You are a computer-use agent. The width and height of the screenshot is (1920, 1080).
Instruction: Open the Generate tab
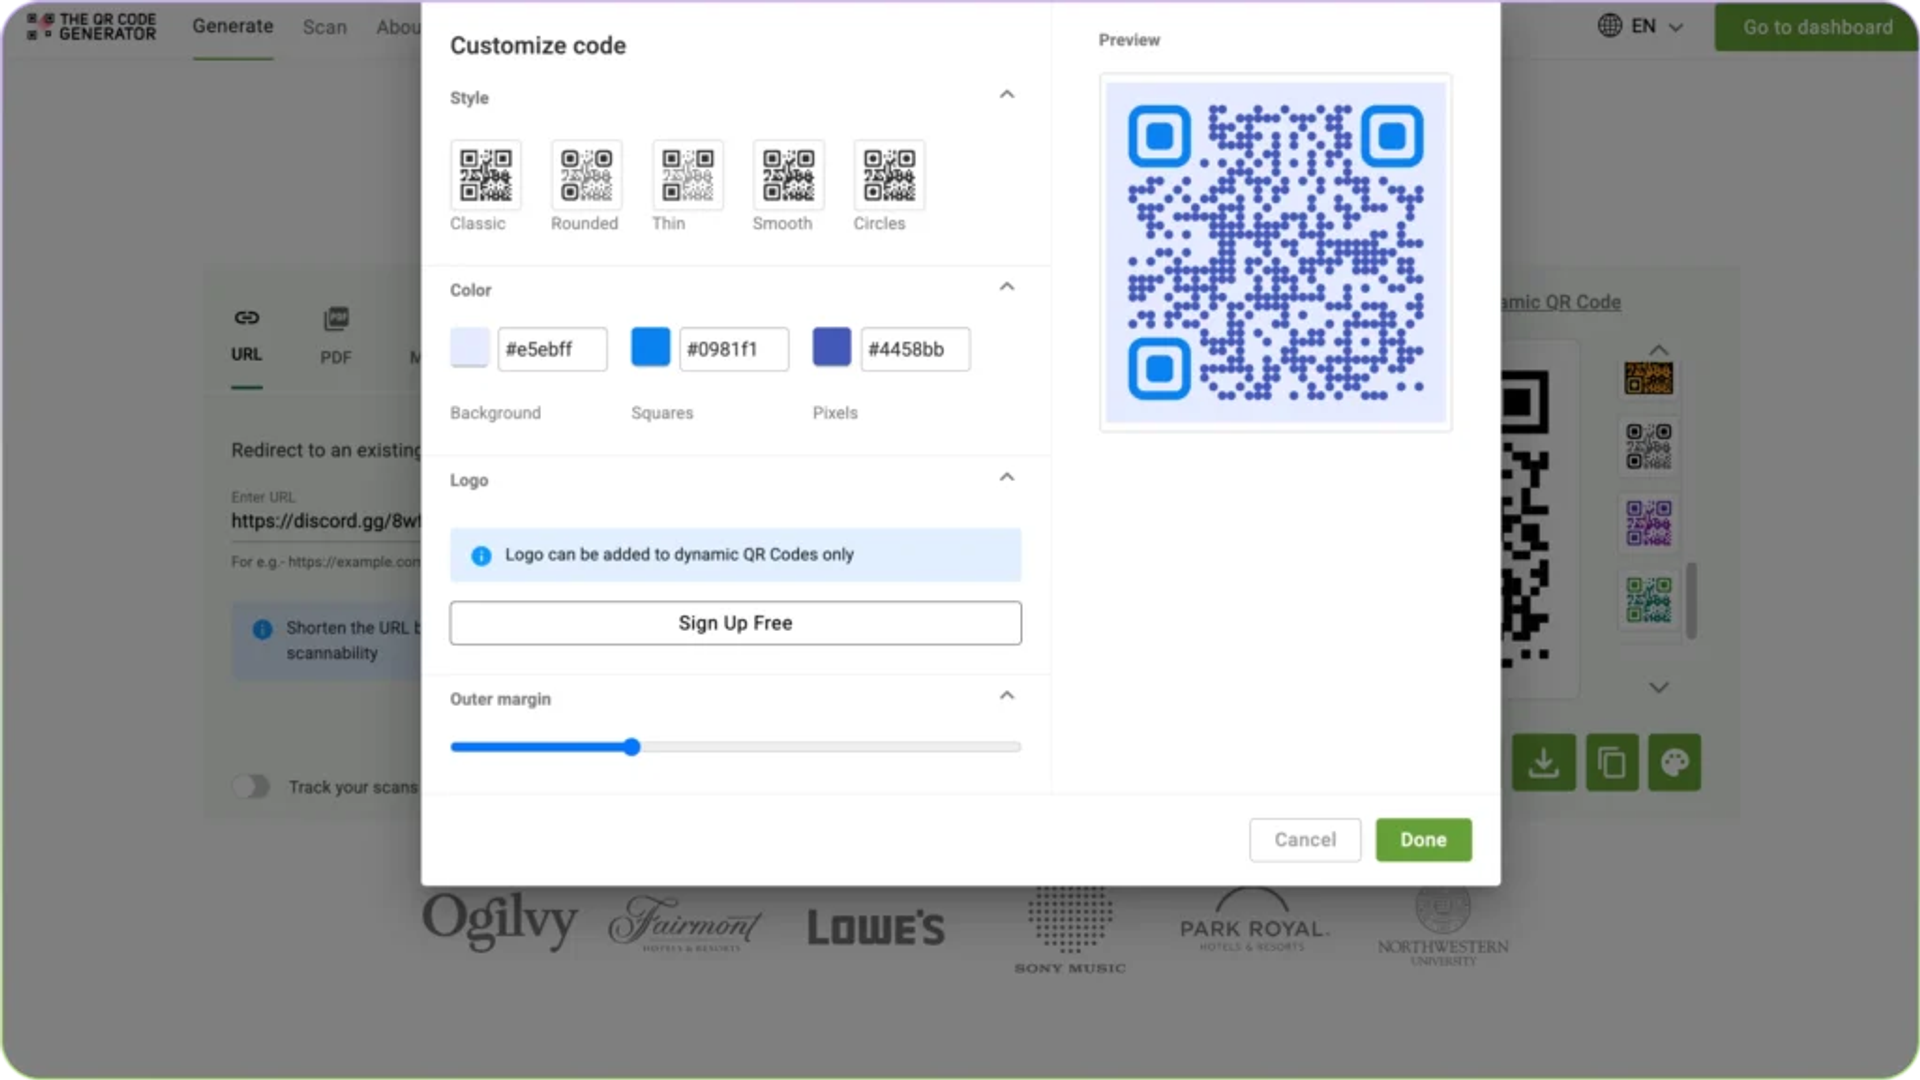pos(232,27)
